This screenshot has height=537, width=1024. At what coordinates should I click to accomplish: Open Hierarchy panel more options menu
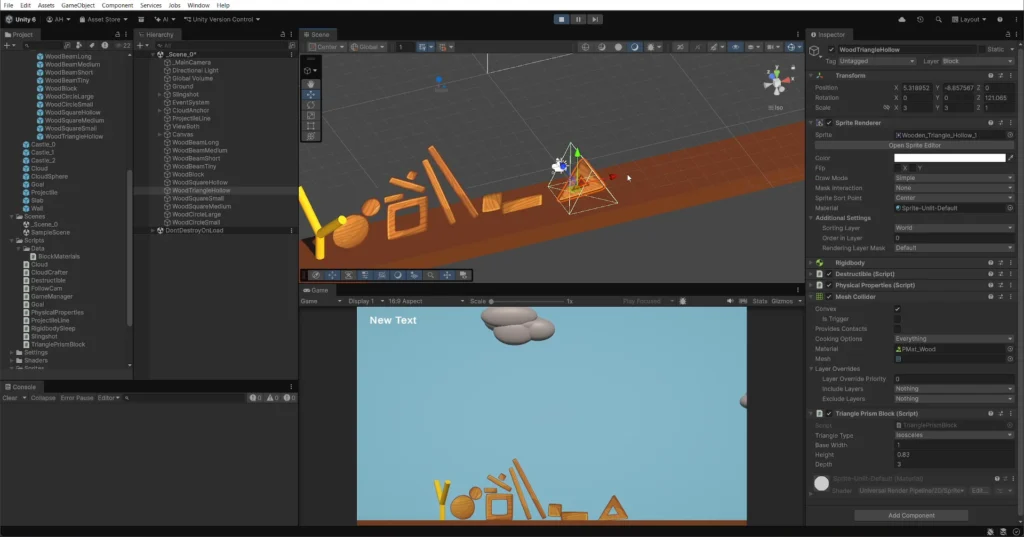[x=291, y=35]
